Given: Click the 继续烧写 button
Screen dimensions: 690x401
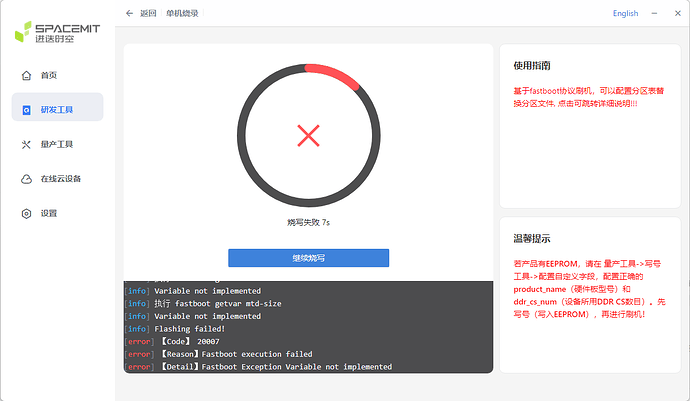Looking at the screenshot, I should [308, 258].
